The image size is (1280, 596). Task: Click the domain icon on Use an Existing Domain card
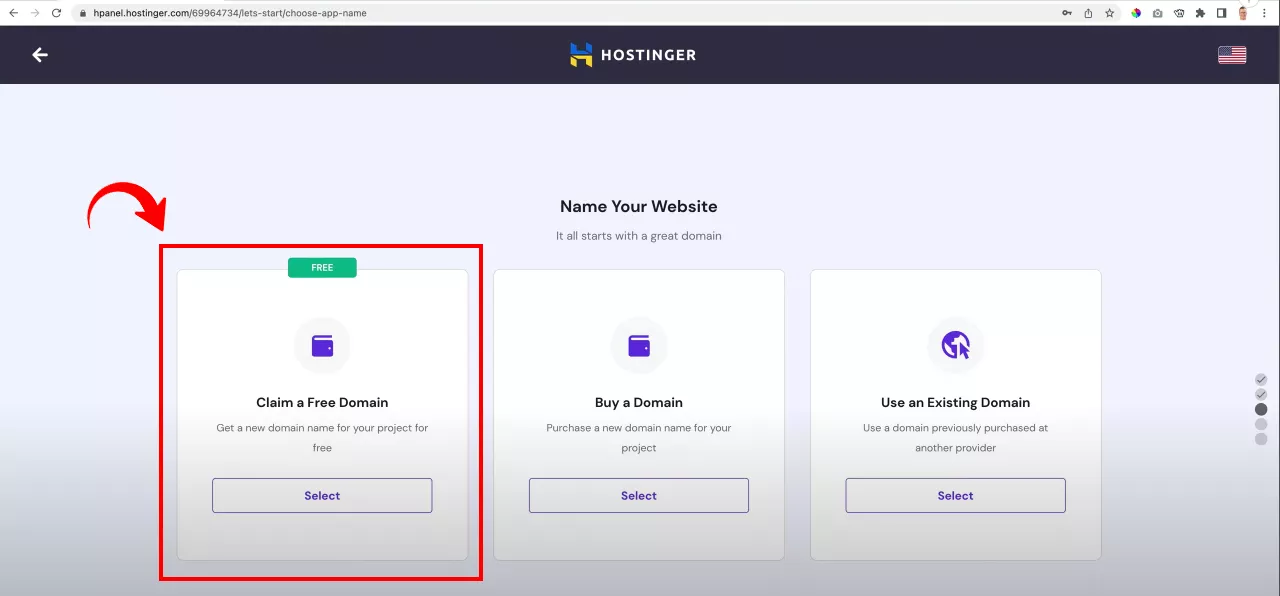955,345
